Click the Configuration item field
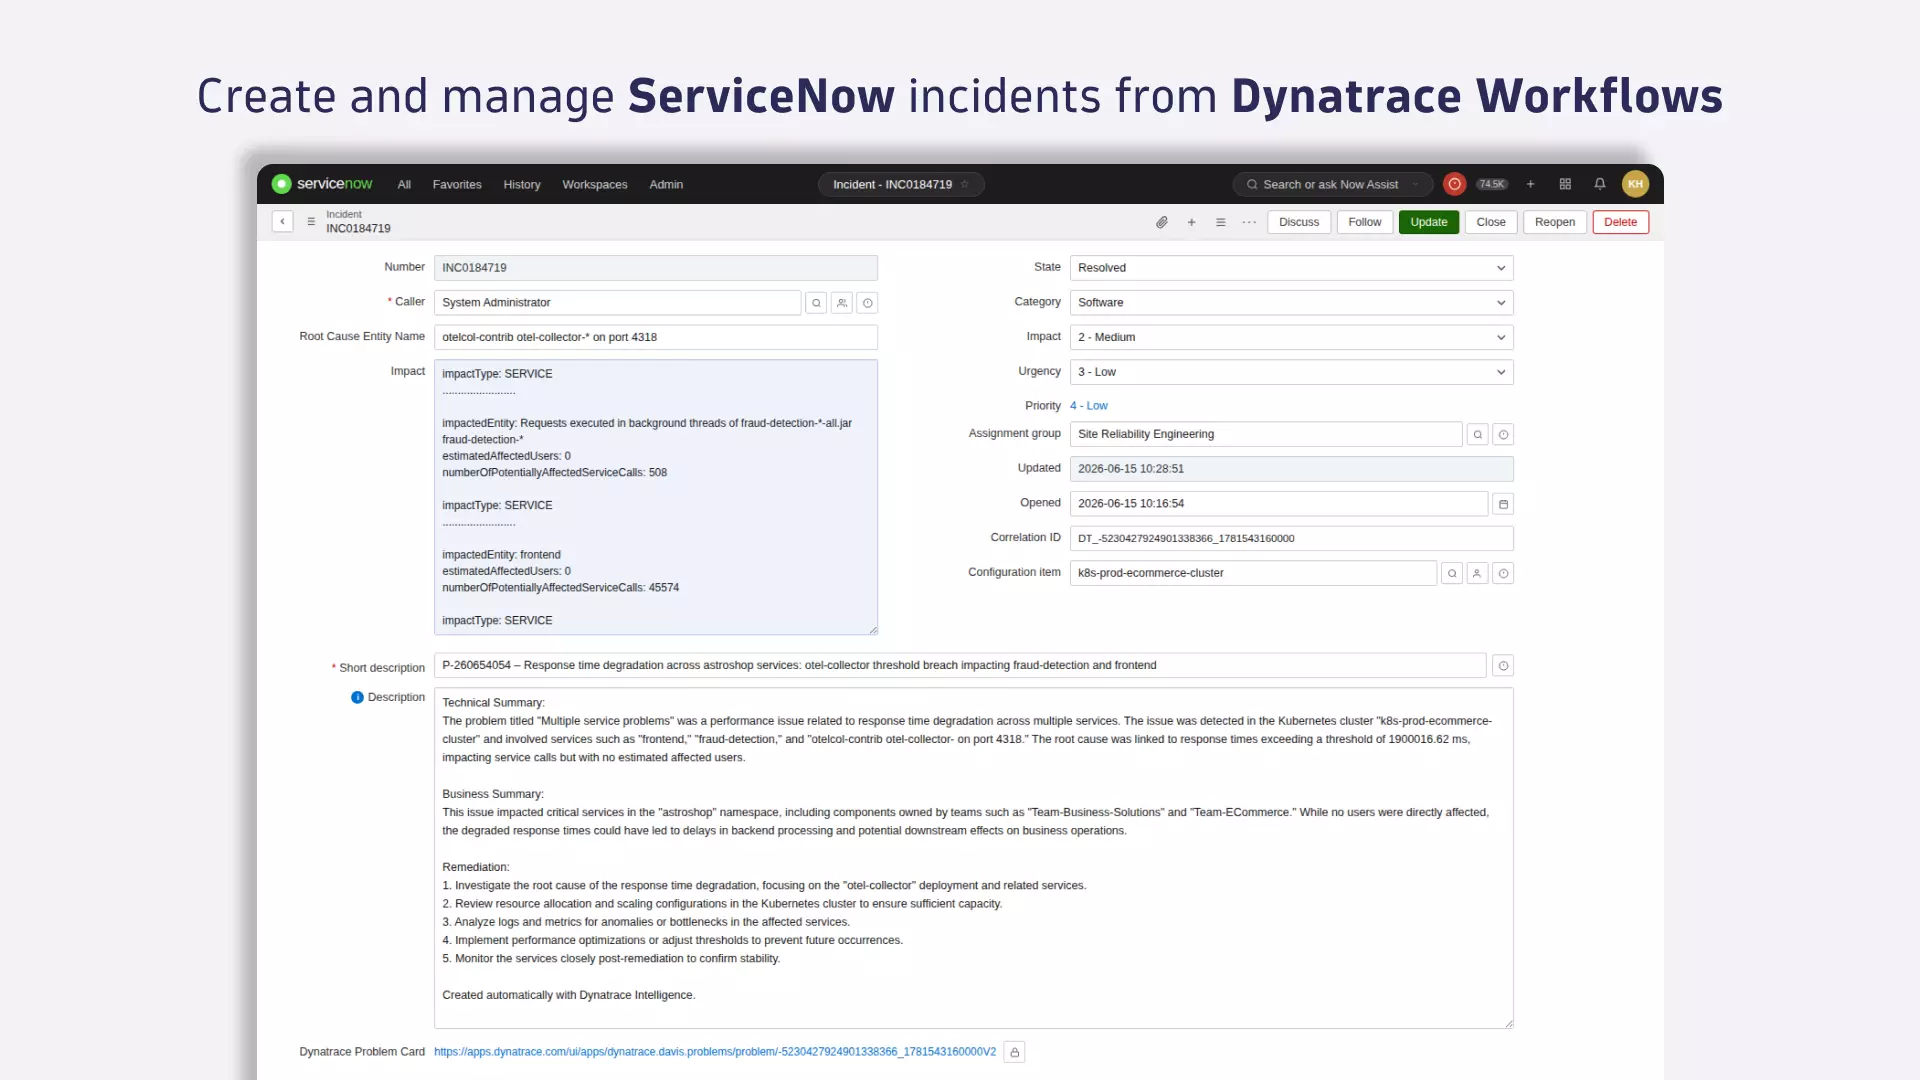Image resolution: width=1920 pixels, height=1080 pixels. click(x=1253, y=573)
